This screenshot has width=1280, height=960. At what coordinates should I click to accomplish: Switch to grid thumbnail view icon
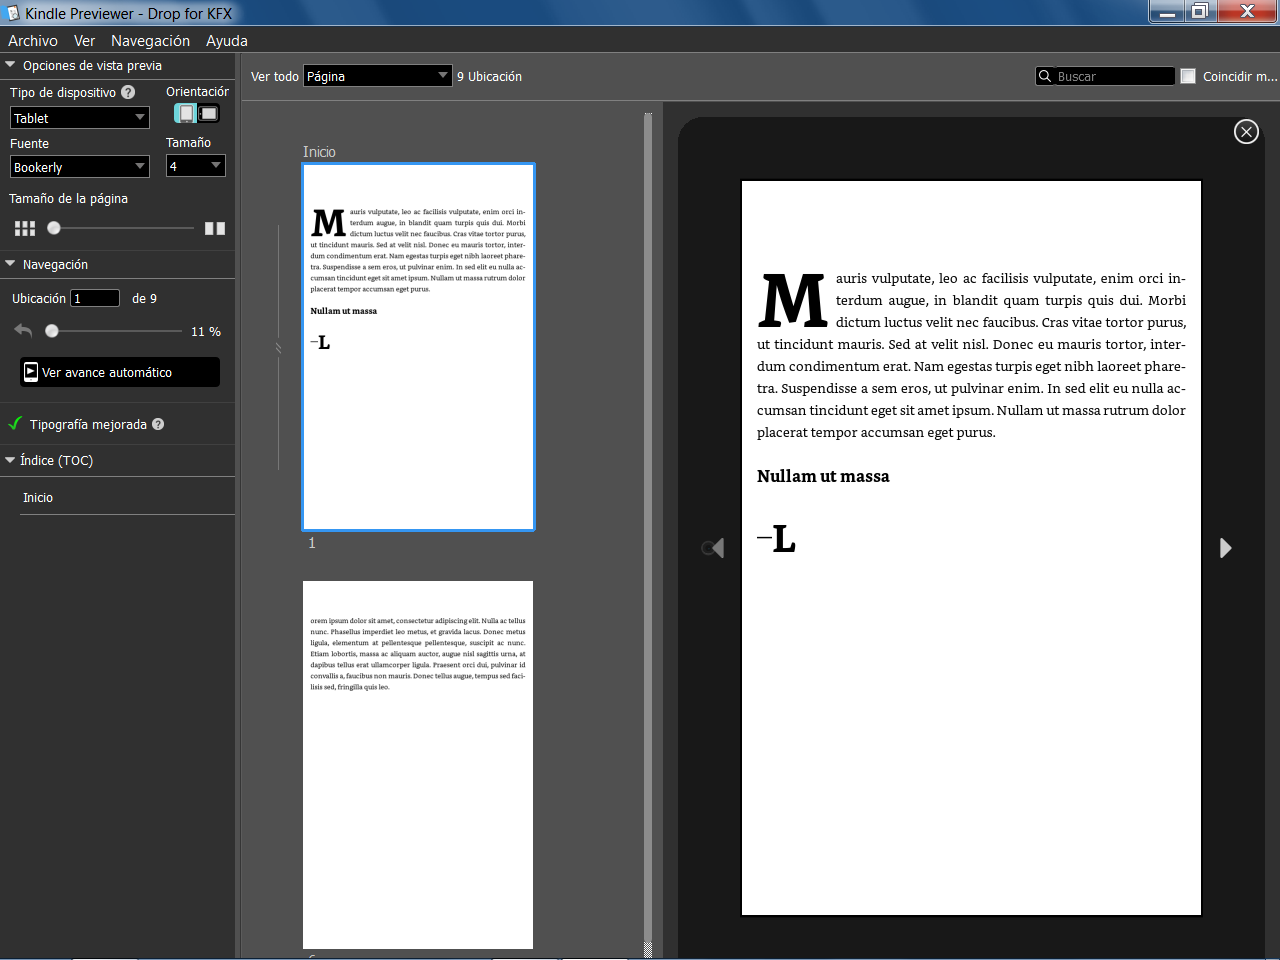25,229
